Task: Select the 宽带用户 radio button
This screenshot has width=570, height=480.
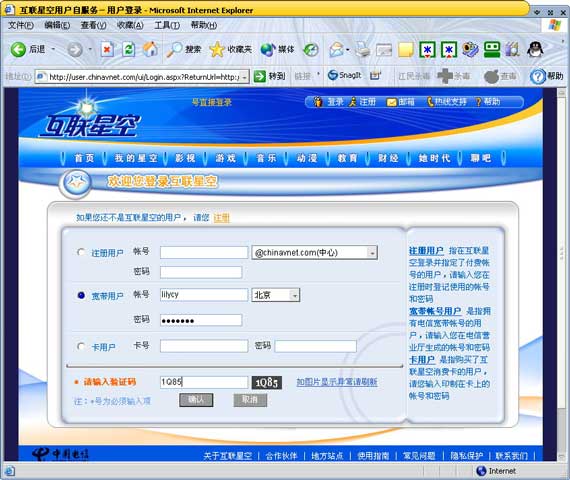Action: 81,295
